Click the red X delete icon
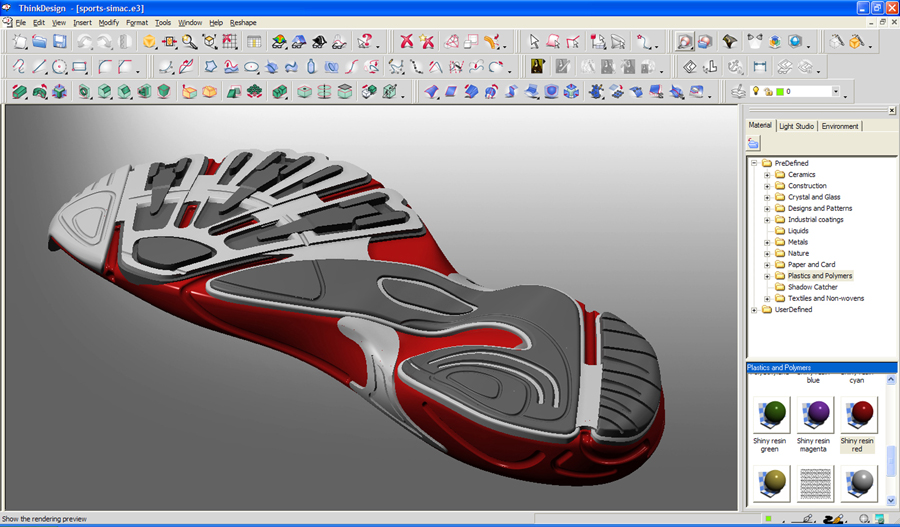The image size is (900, 527). [x=406, y=41]
